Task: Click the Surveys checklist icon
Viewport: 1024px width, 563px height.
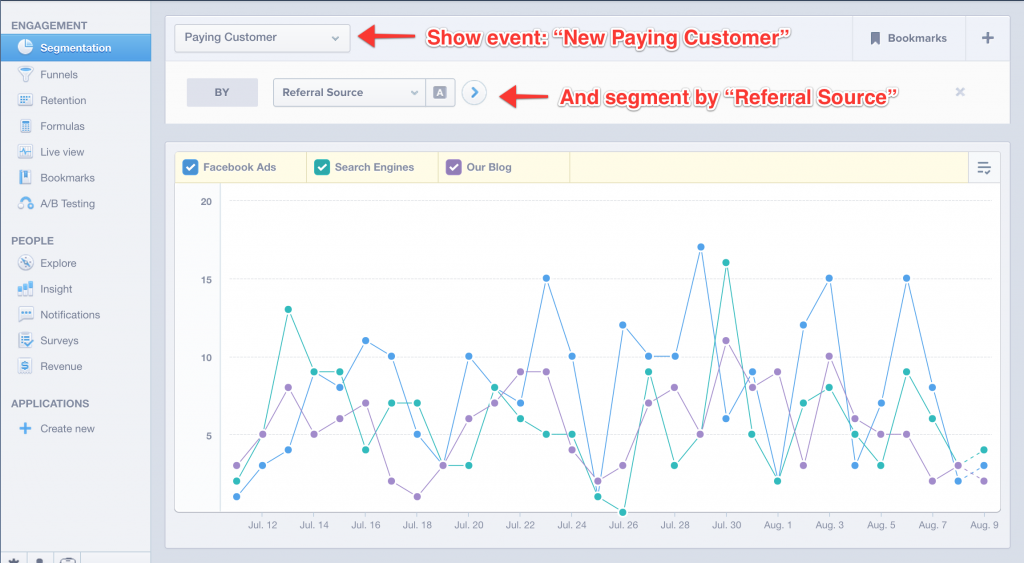Action: [25, 340]
